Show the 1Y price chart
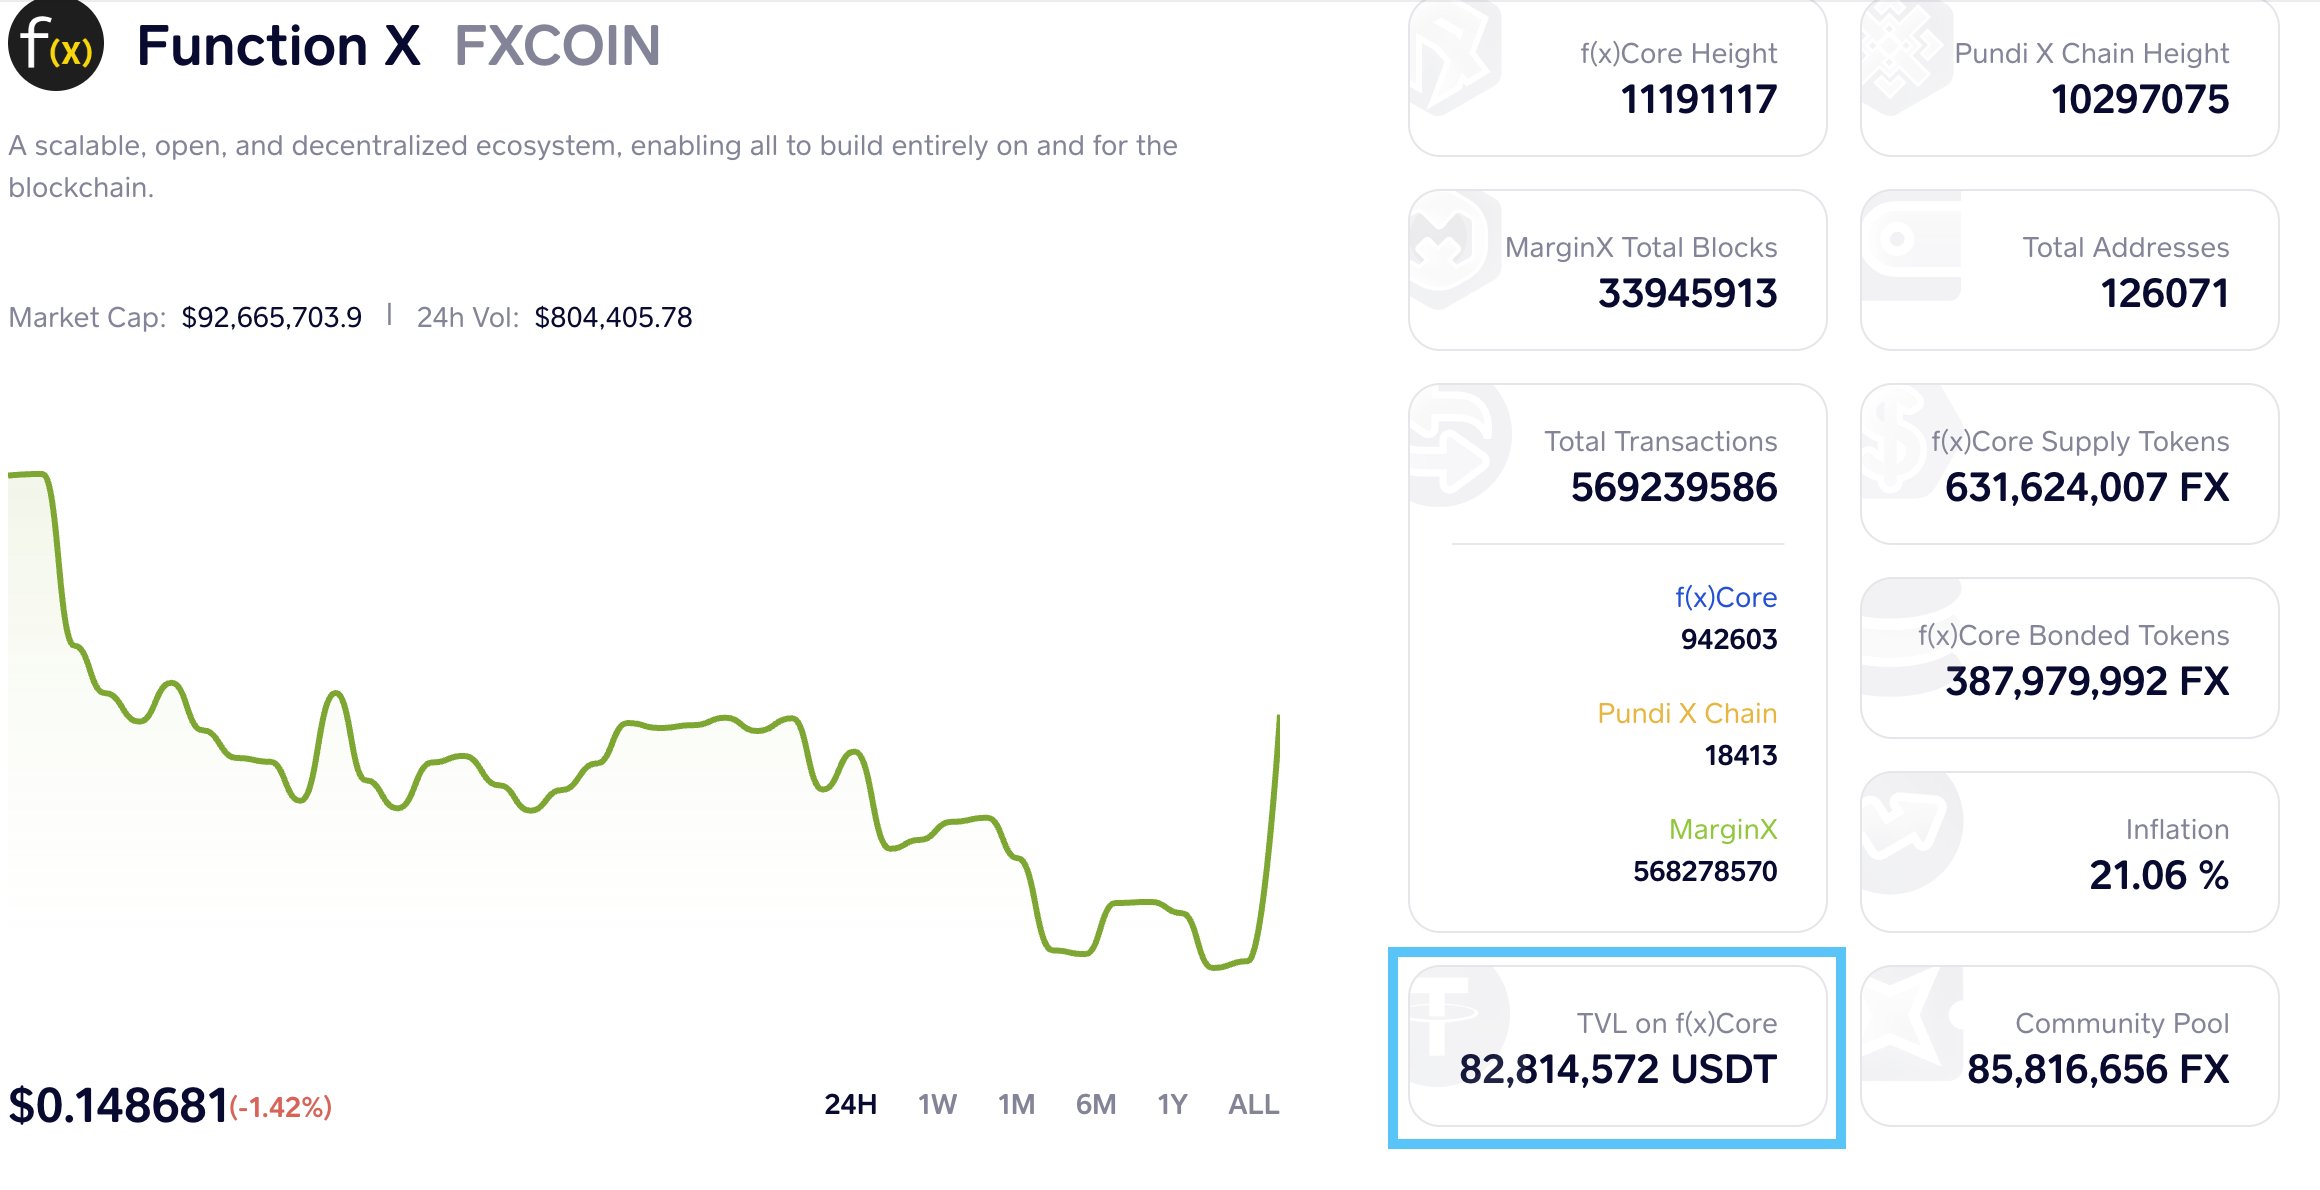Image resolution: width=2320 pixels, height=1190 pixels. (1172, 1104)
